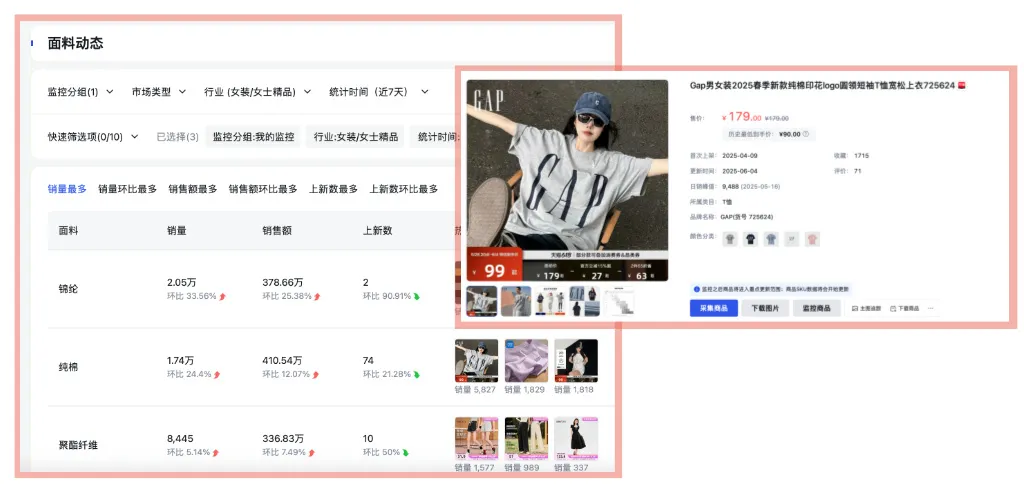Click the red up arrow beside 环比 24.4%
The height and width of the screenshot is (484, 1024).
[x=217, y=374]
